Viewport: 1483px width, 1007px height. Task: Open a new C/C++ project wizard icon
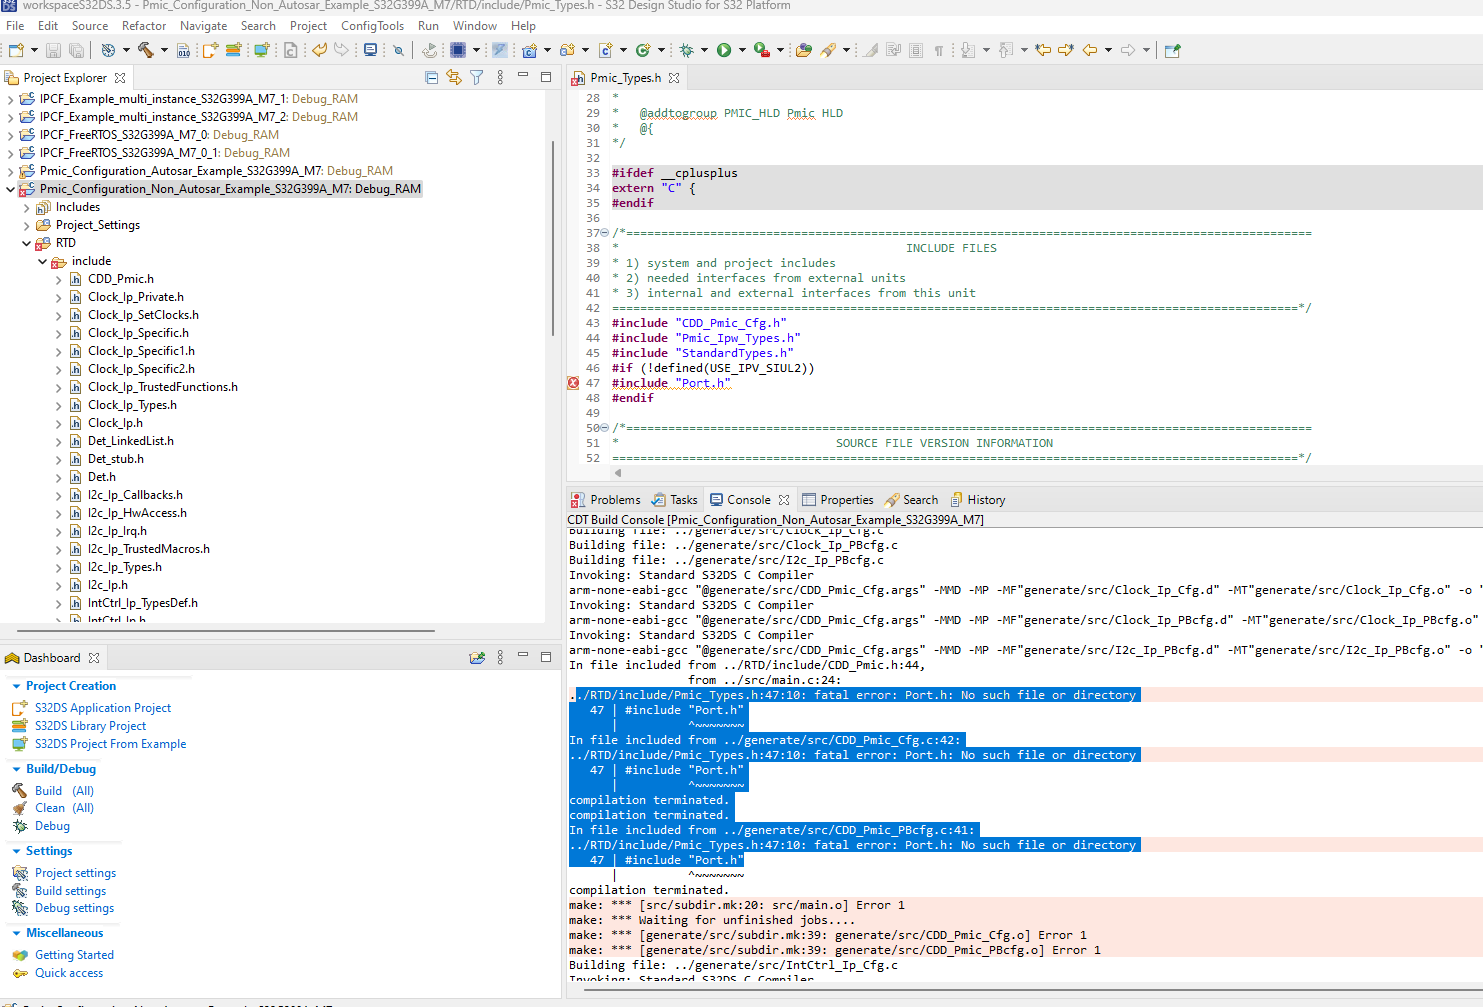[530, 50]
